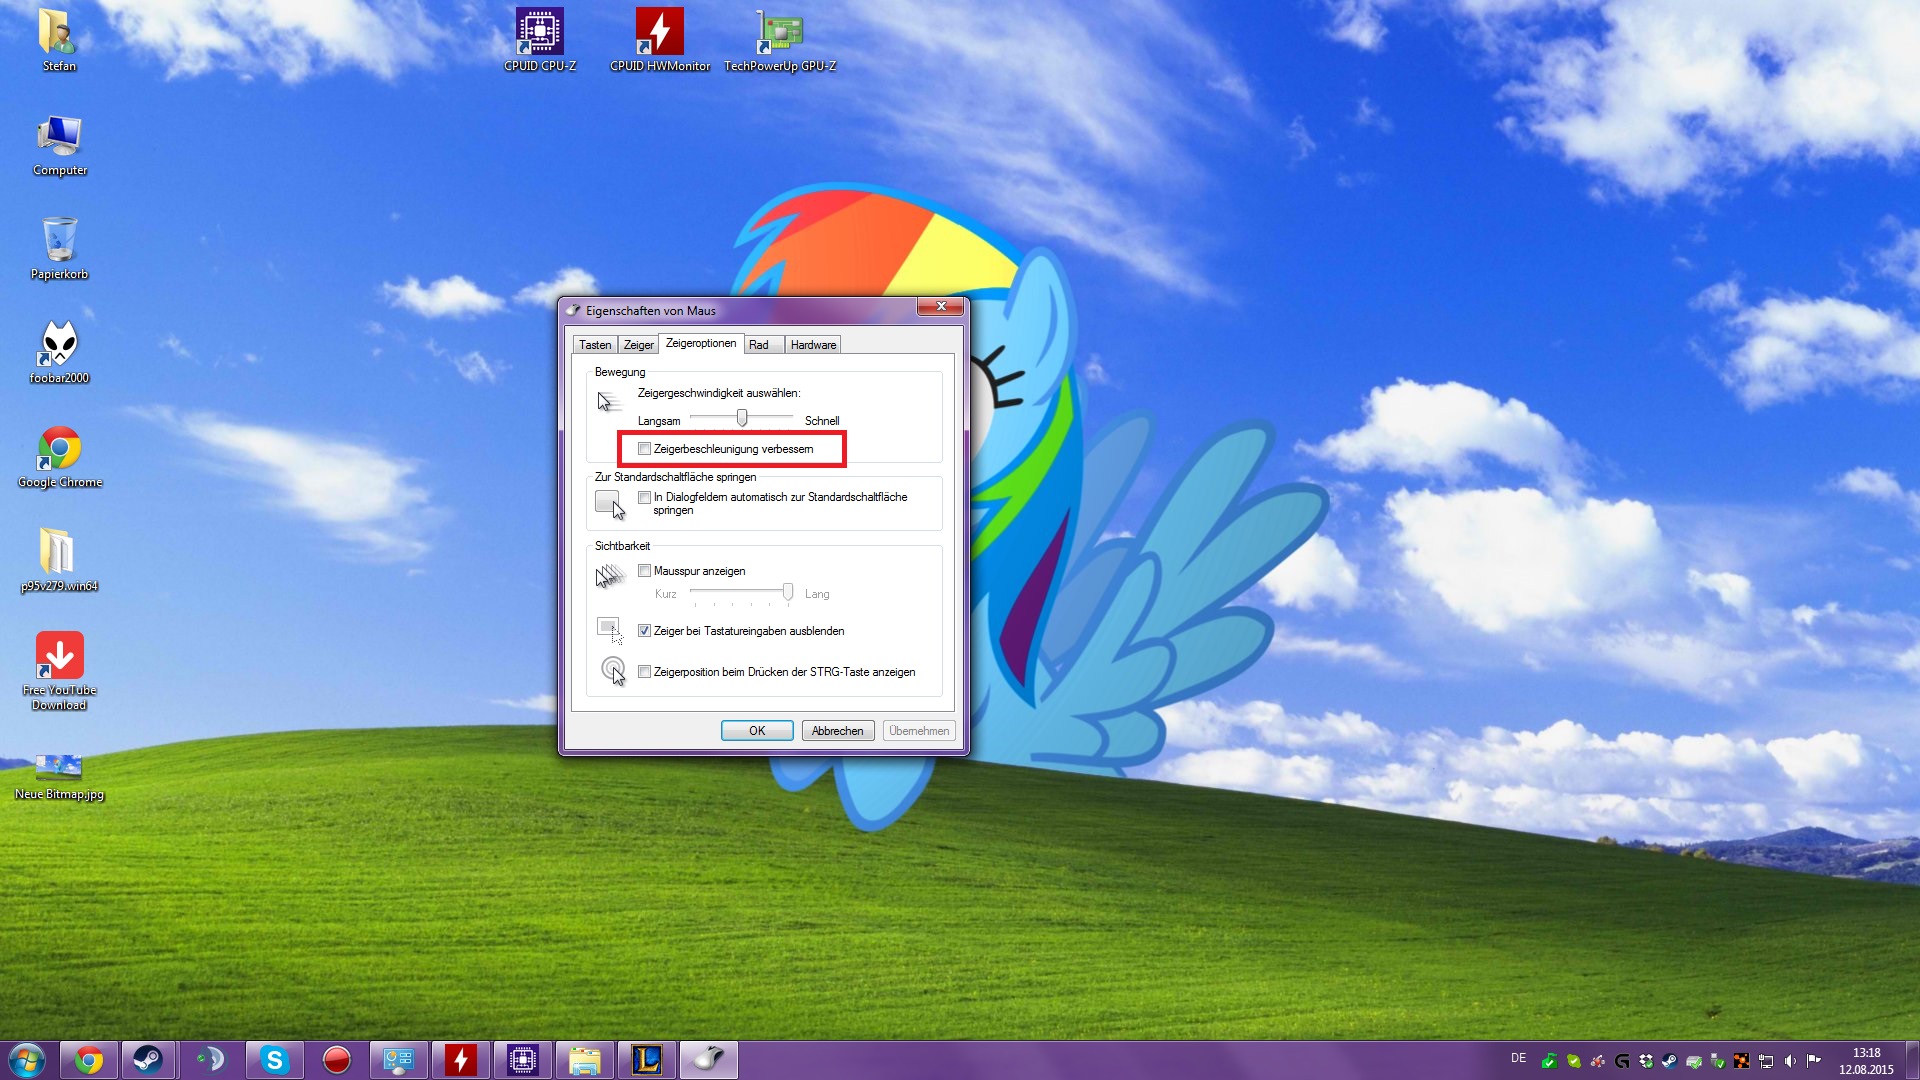The width and height of the screenshot is (1920, 1080).
Task: Uncheck Zeiger bei Tastatureingaben ausblenden
Action: [645, 631]
